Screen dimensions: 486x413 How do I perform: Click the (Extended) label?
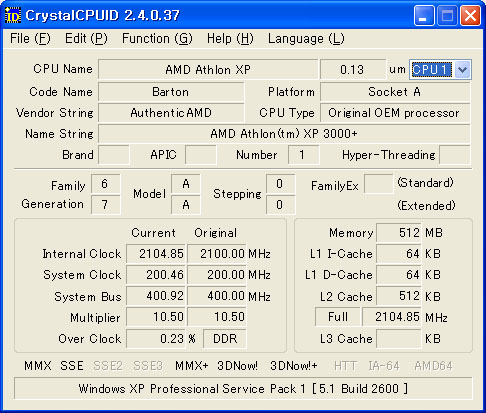[426, 205]
